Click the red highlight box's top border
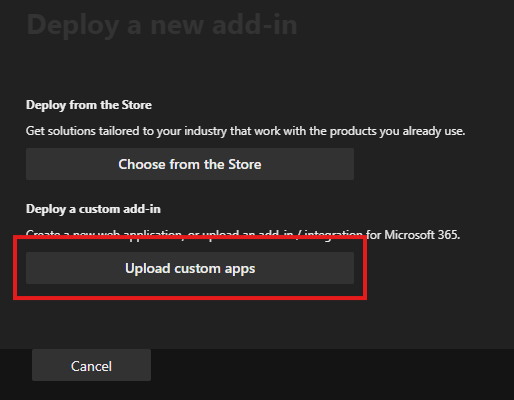 click(190, 237)
